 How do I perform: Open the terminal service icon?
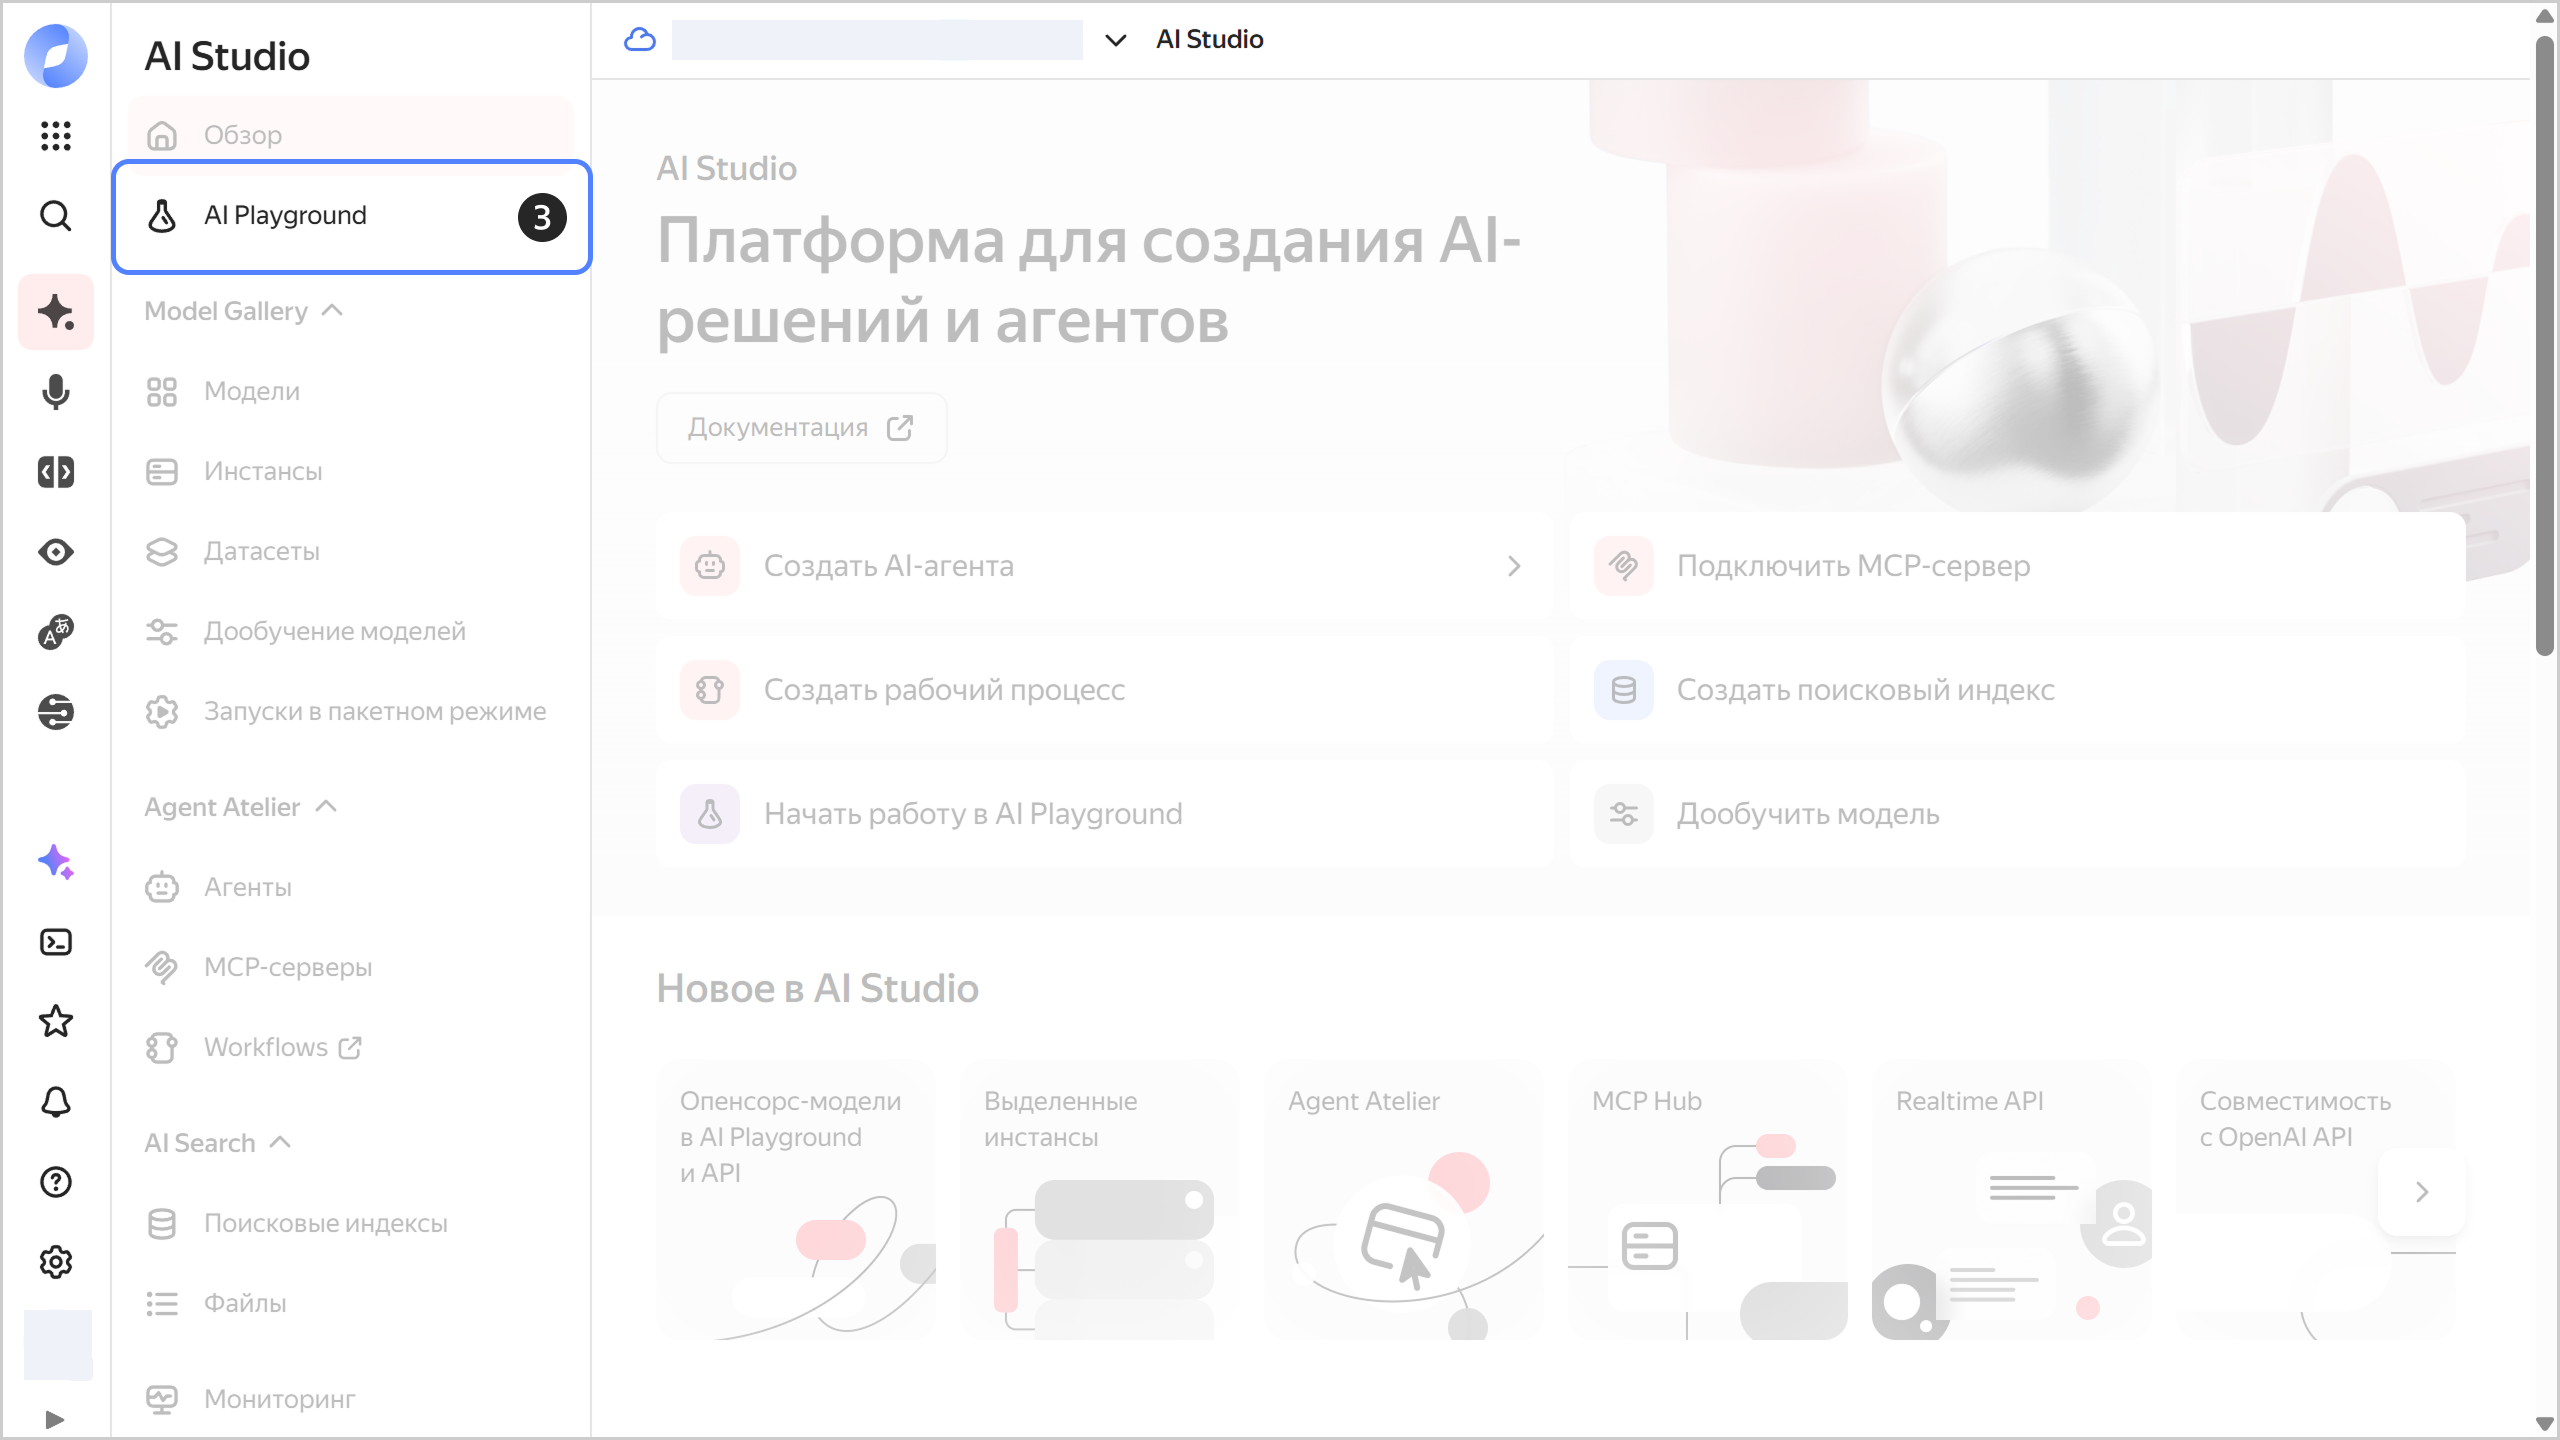click(56, 941)
